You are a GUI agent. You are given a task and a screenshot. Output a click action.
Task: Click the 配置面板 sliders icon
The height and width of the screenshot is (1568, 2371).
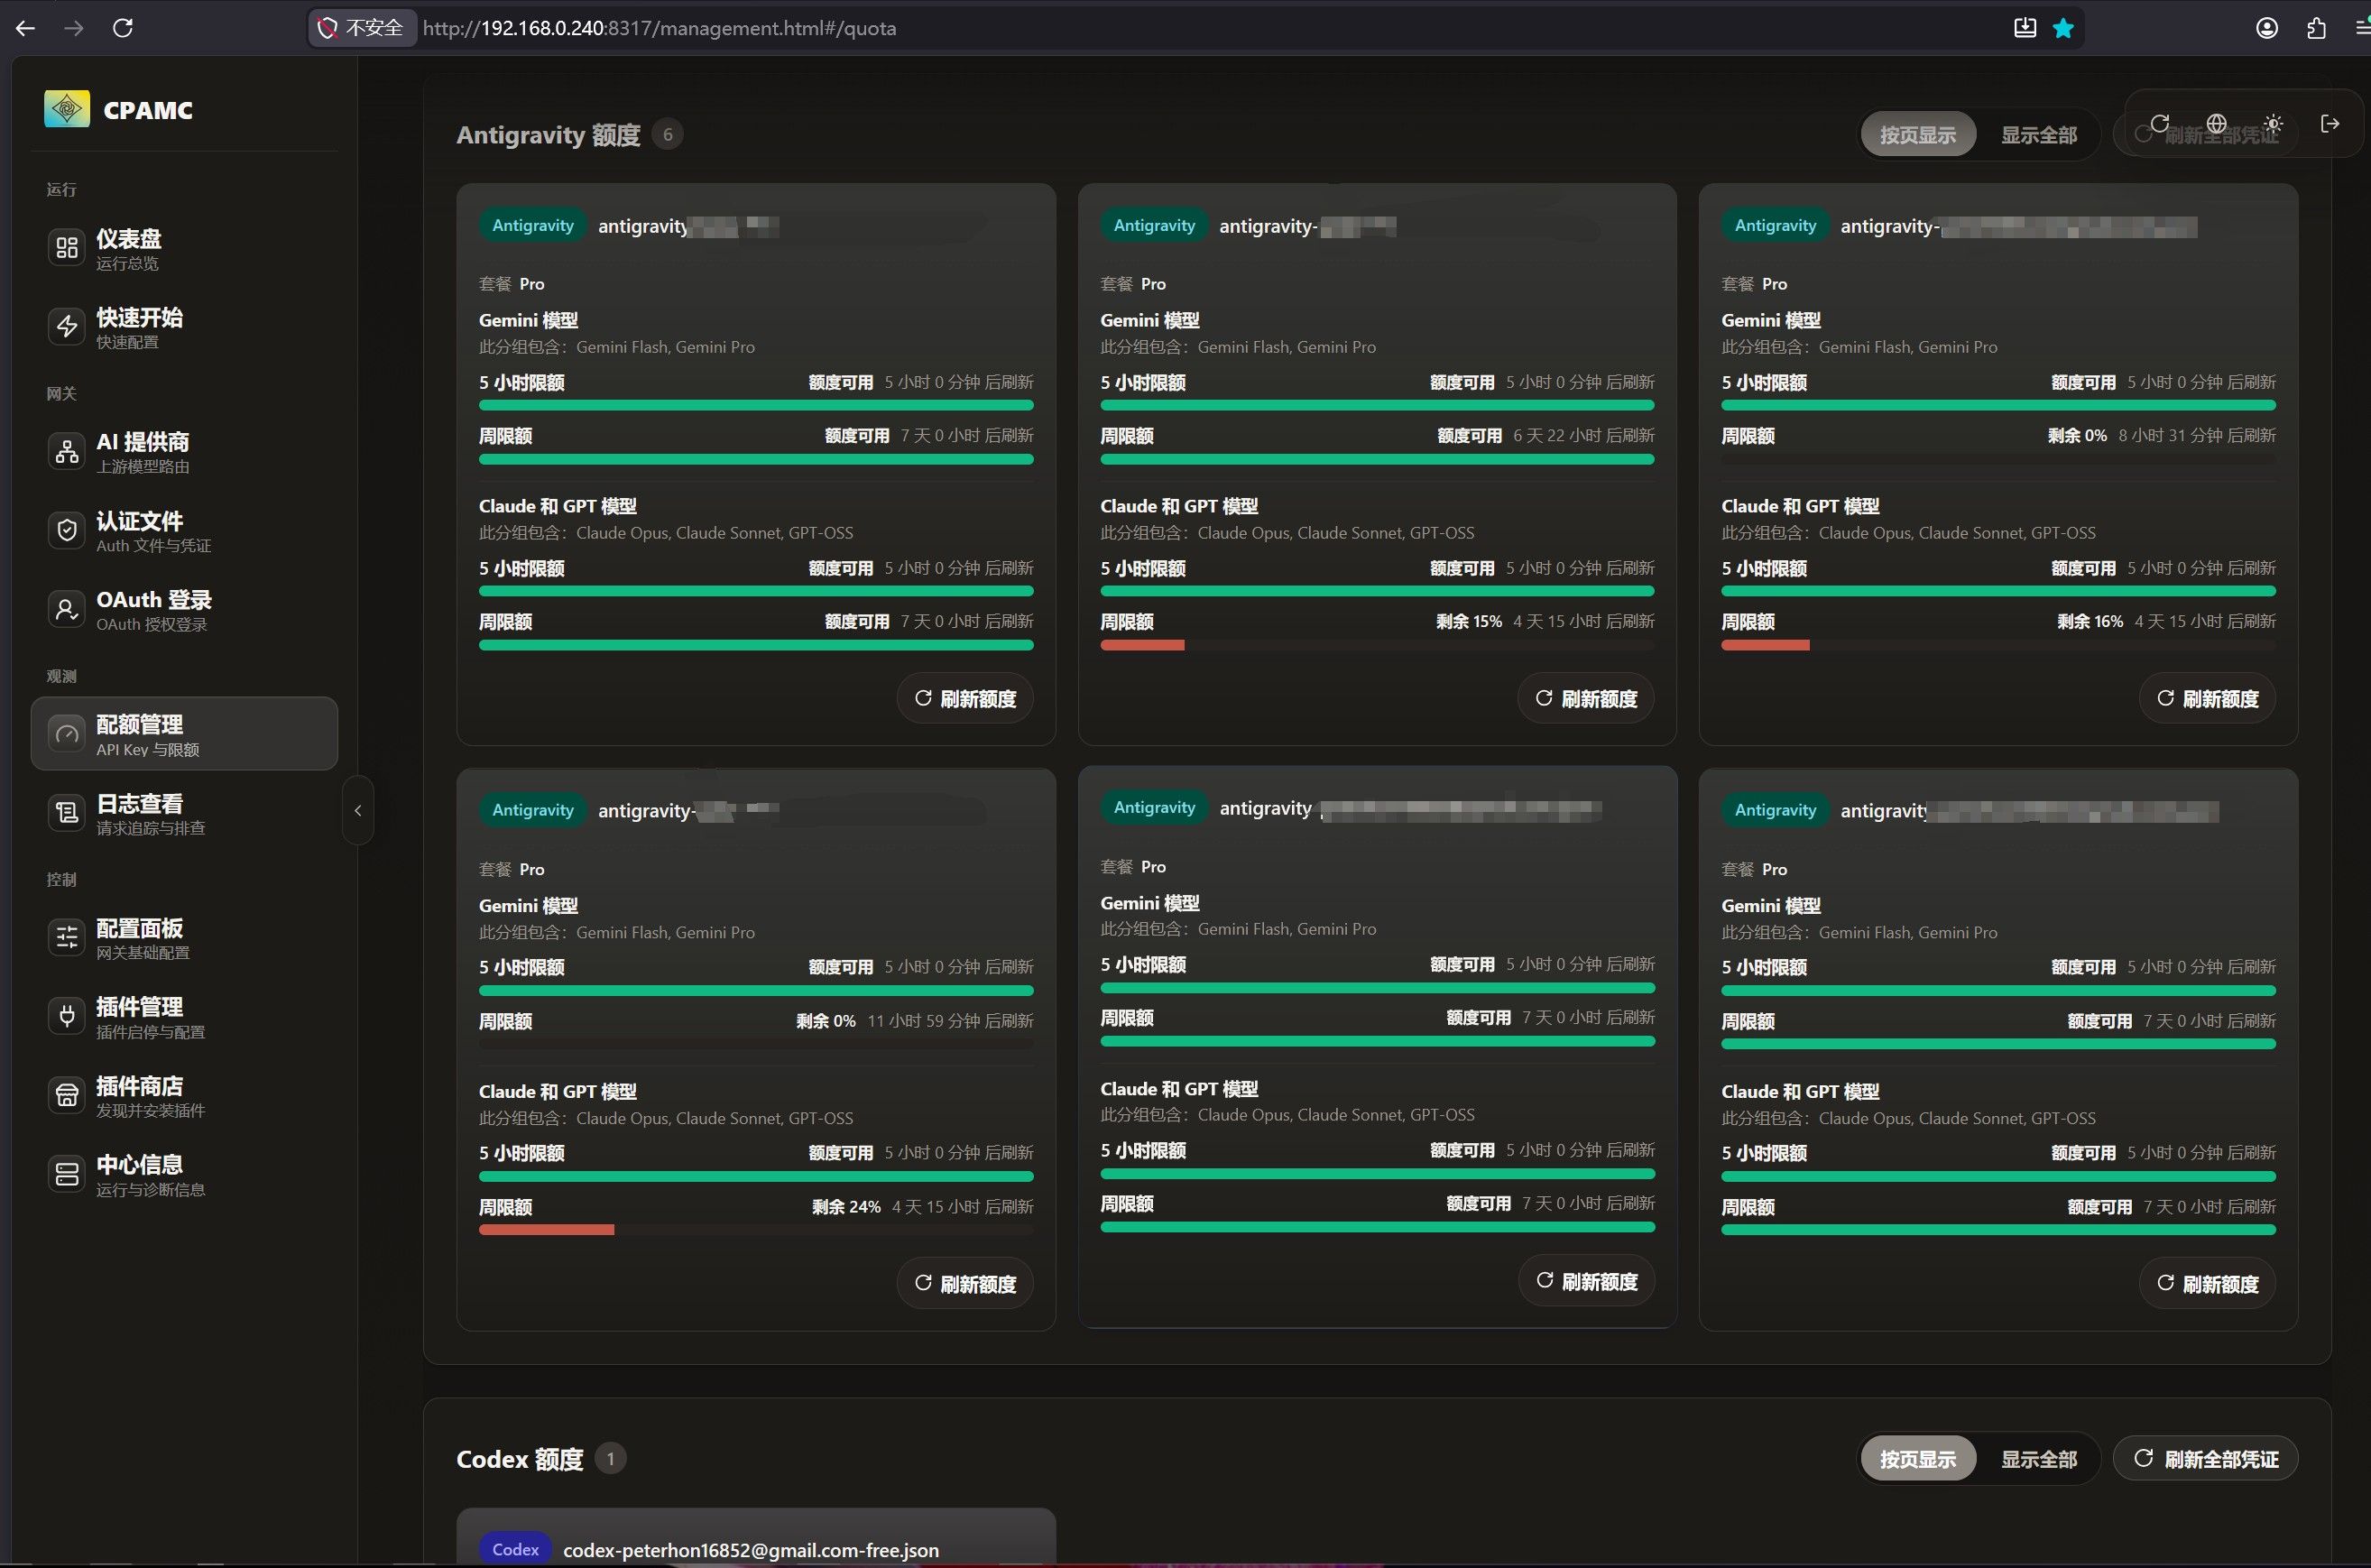coord(67,938)
